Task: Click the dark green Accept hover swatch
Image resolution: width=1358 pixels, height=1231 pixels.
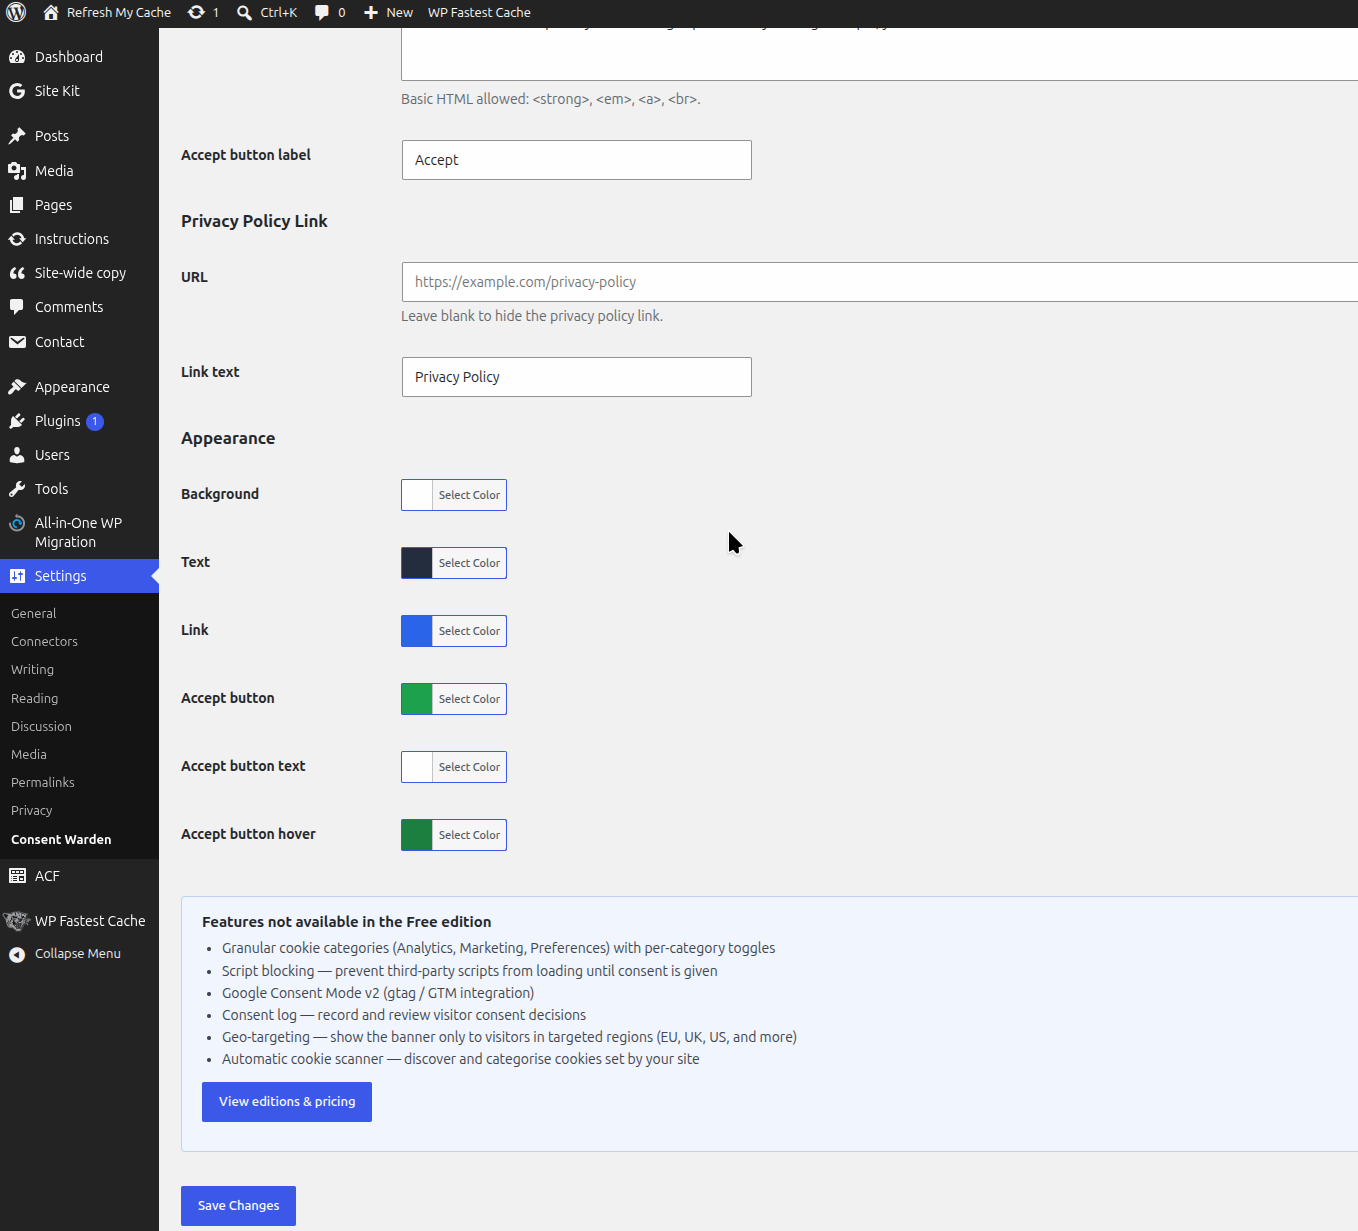Action: (417, 835)
